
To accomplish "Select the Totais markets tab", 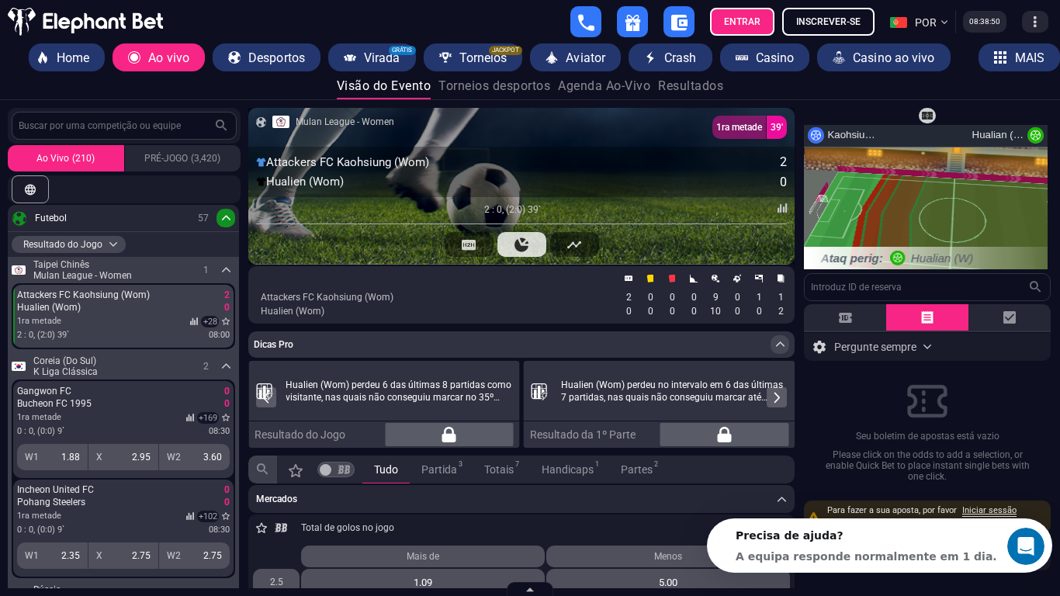I will click(x=501, y=470).
